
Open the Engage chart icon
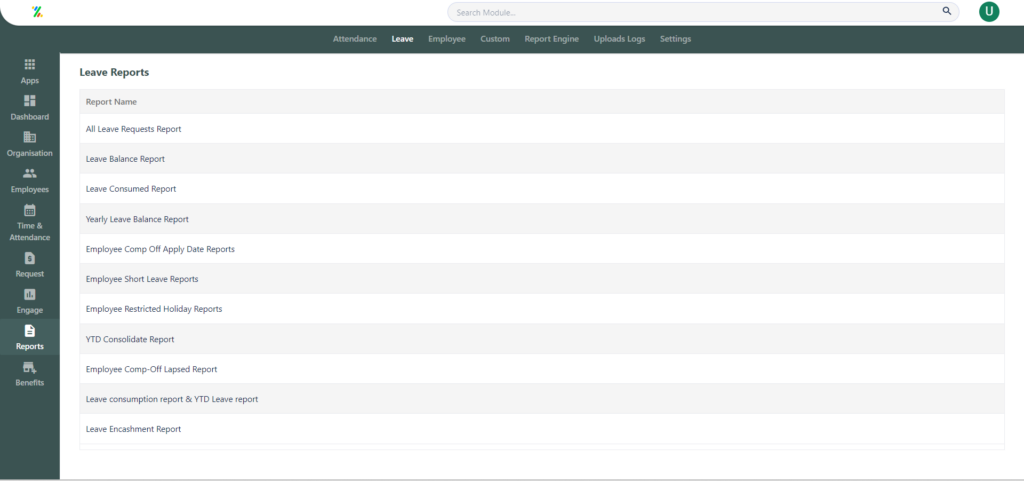pyautogui.click(x=29, y=294)
